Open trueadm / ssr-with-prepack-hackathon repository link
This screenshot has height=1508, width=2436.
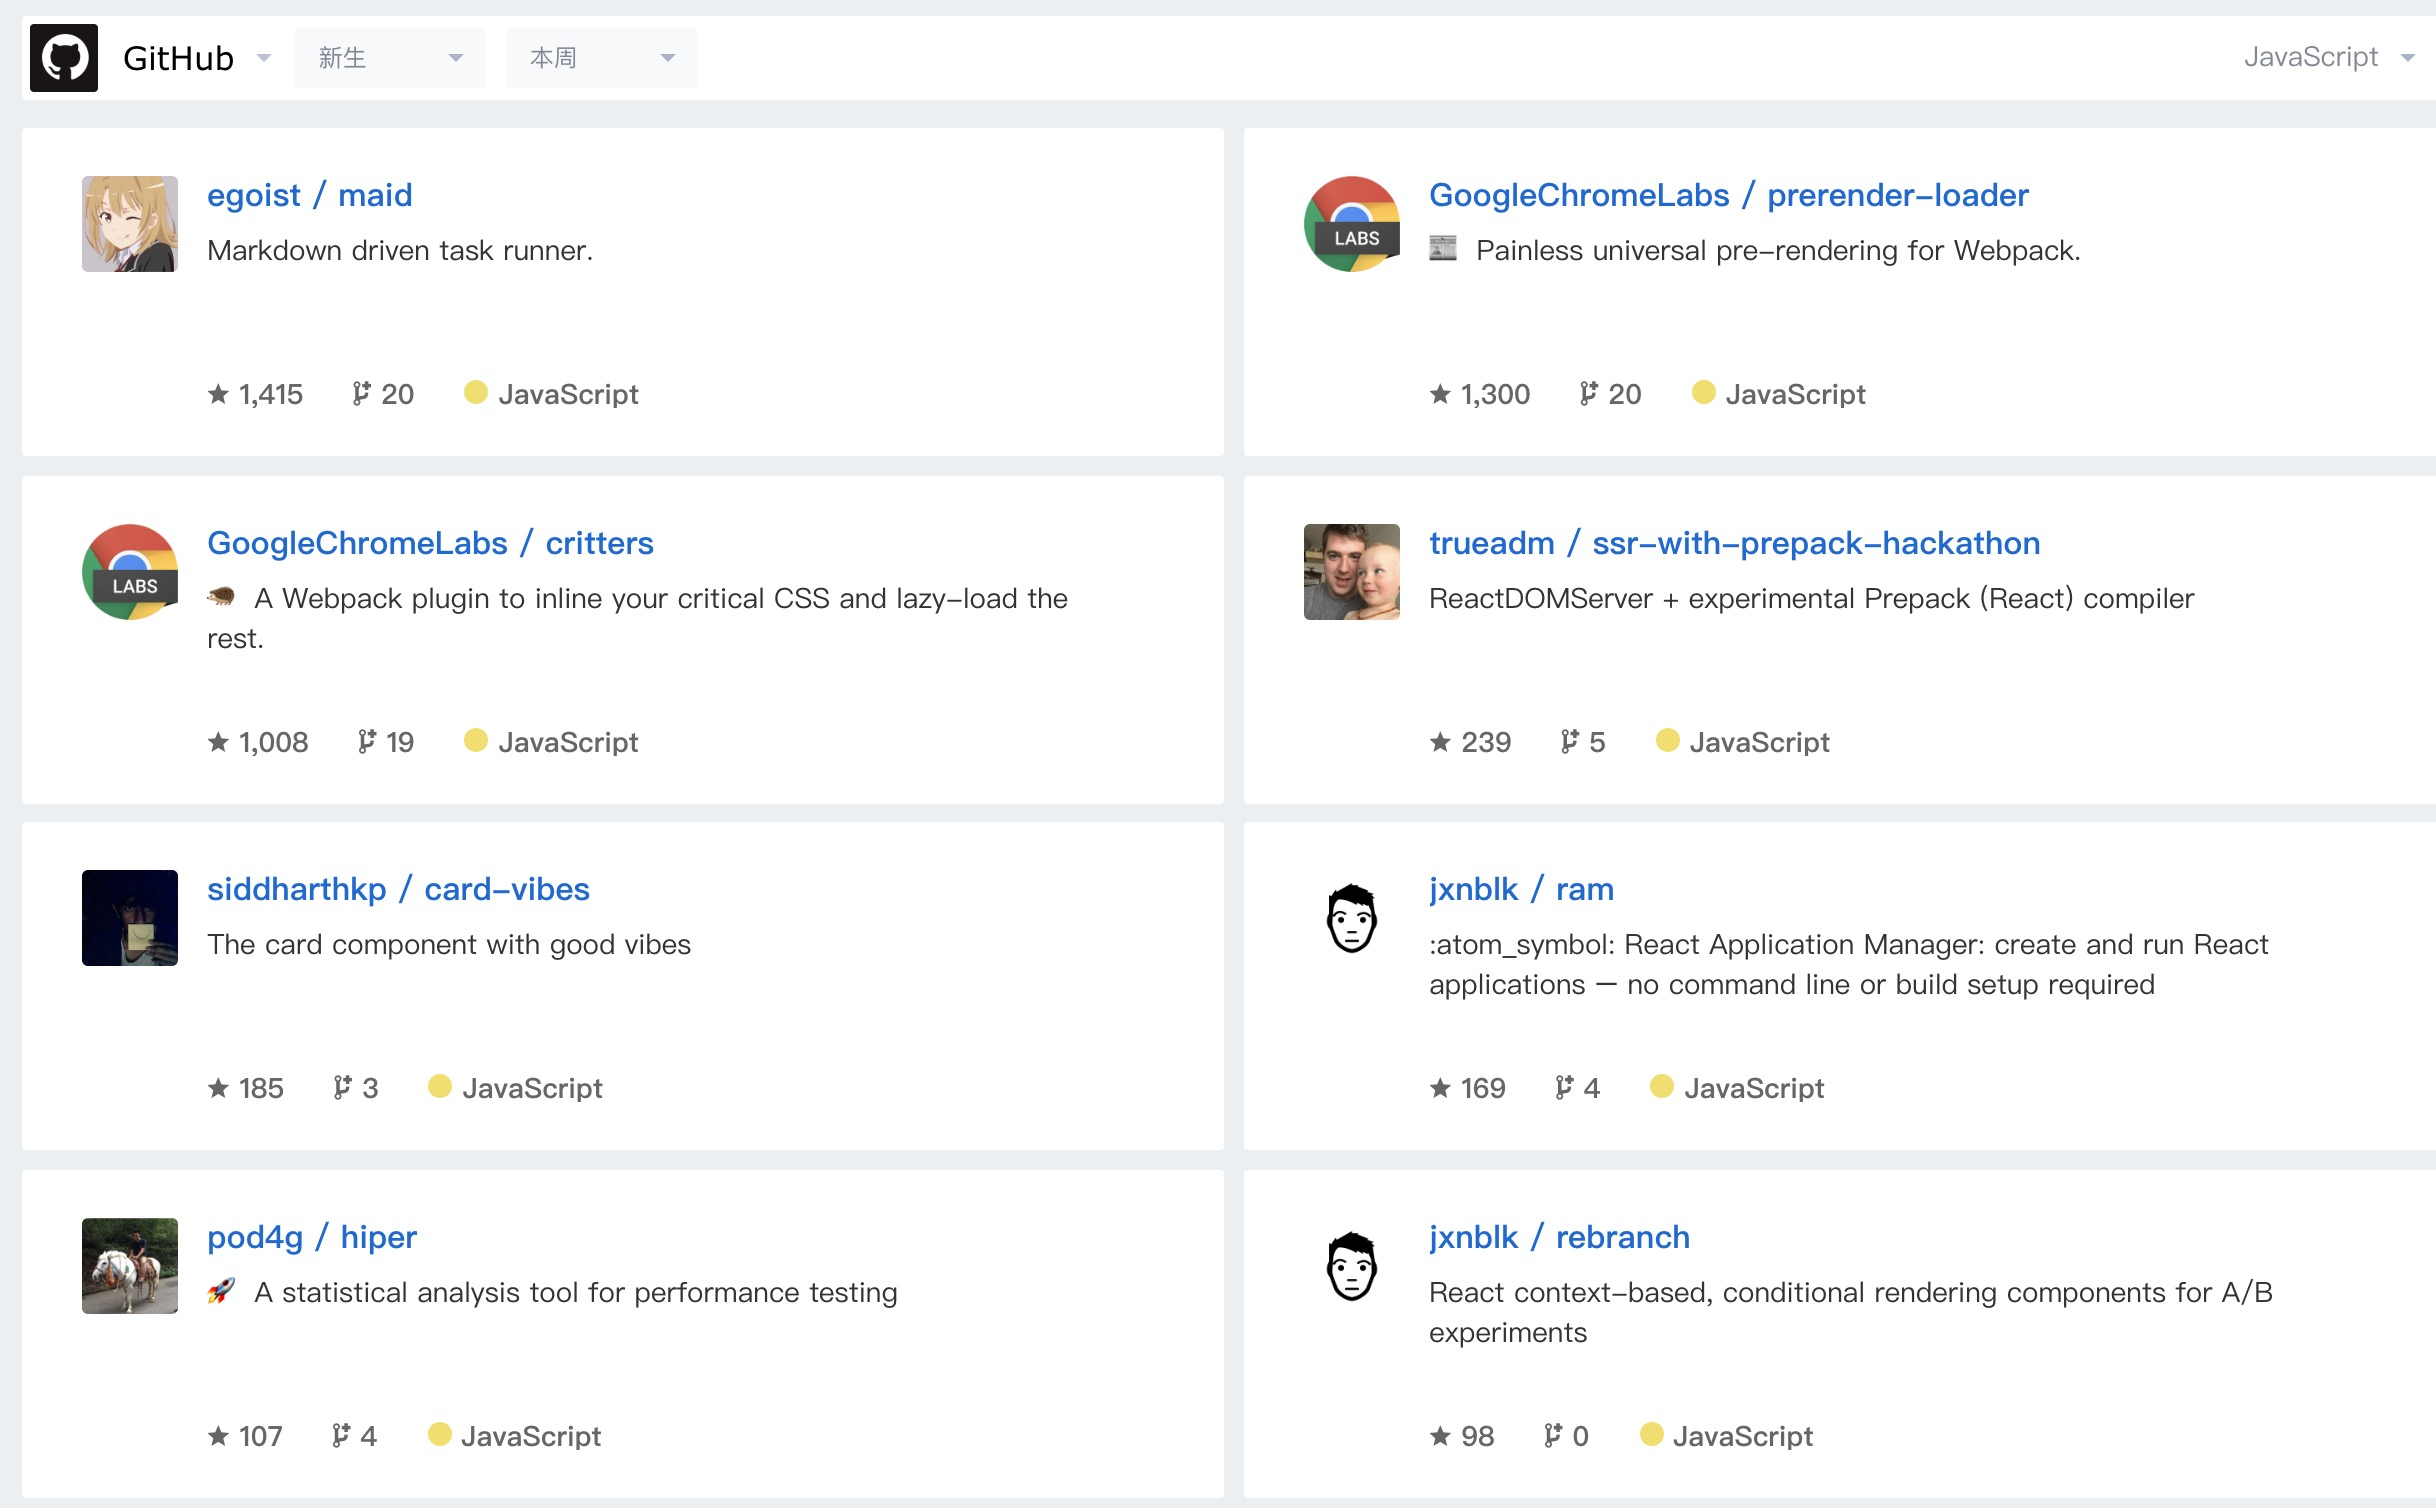[1734, 543]
